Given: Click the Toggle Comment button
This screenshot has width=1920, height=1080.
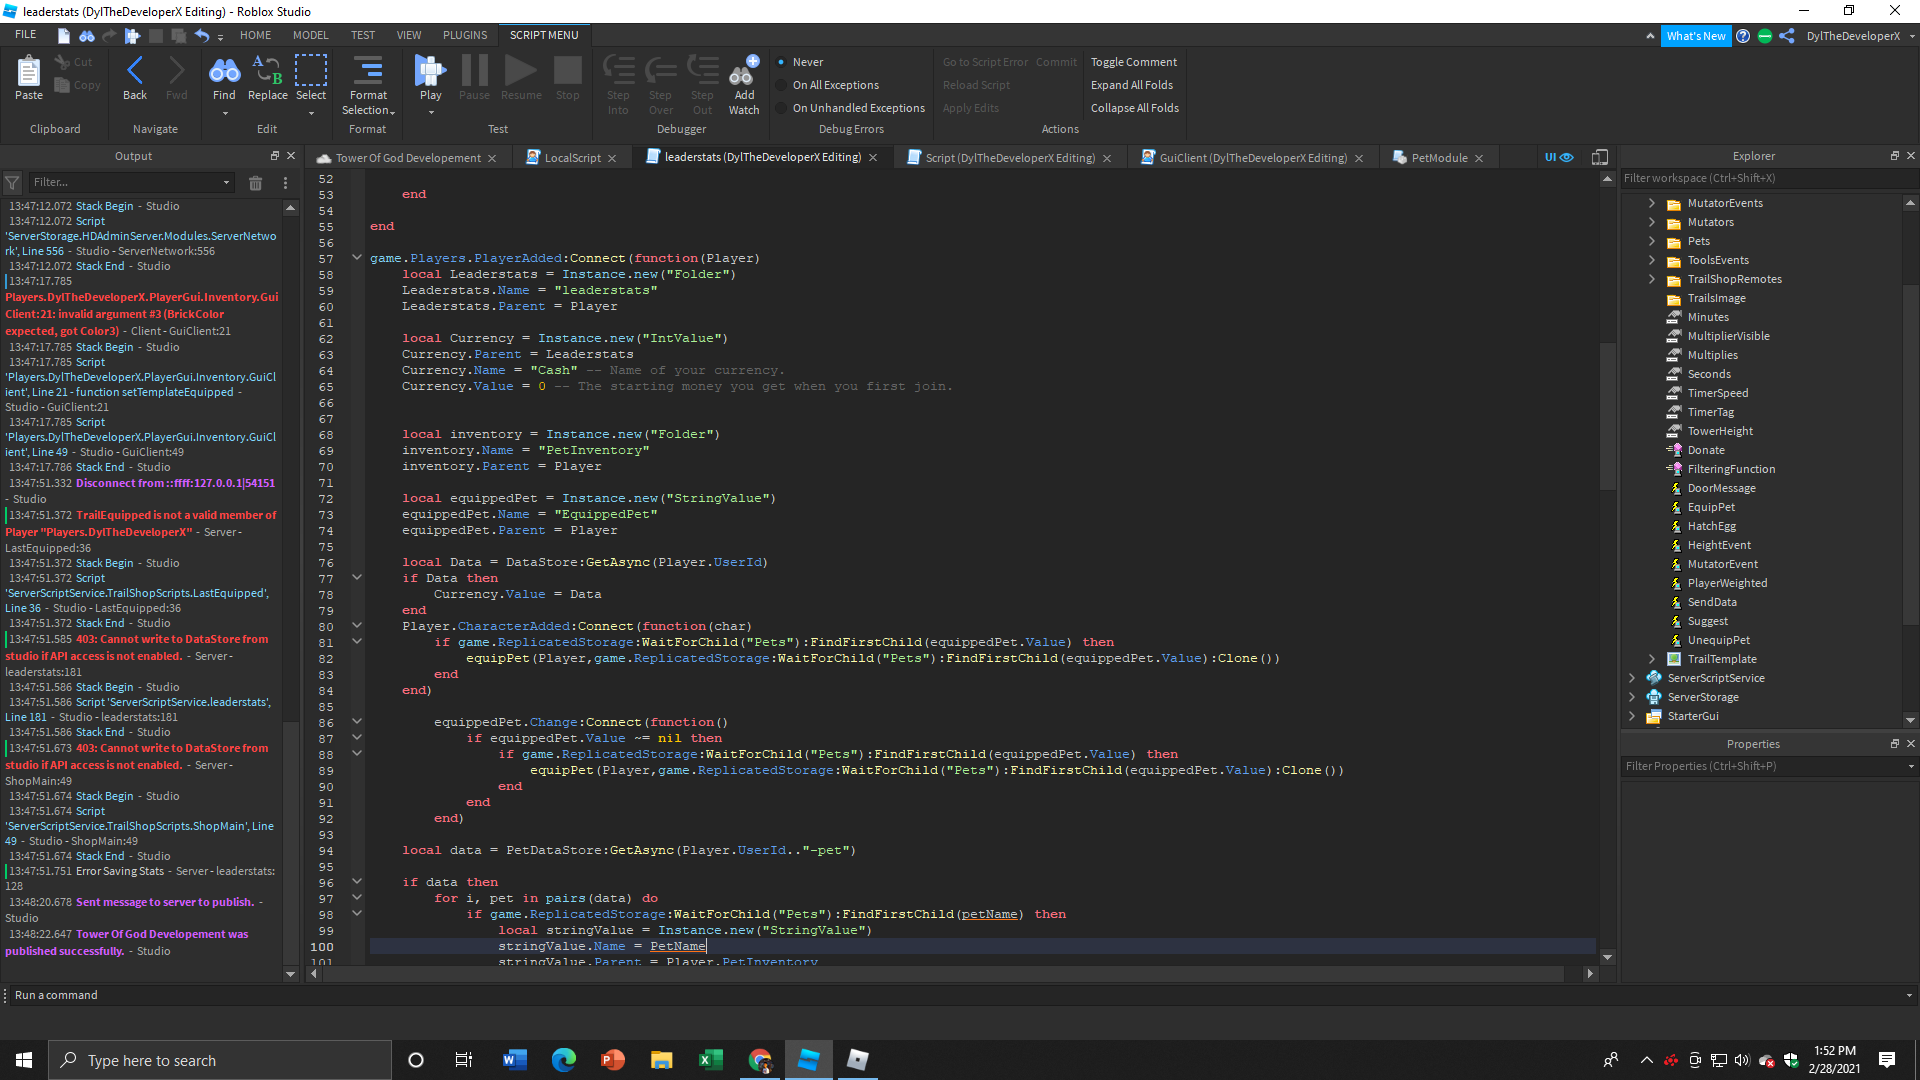Looking at the screenshot, I should click(1133, 61).
